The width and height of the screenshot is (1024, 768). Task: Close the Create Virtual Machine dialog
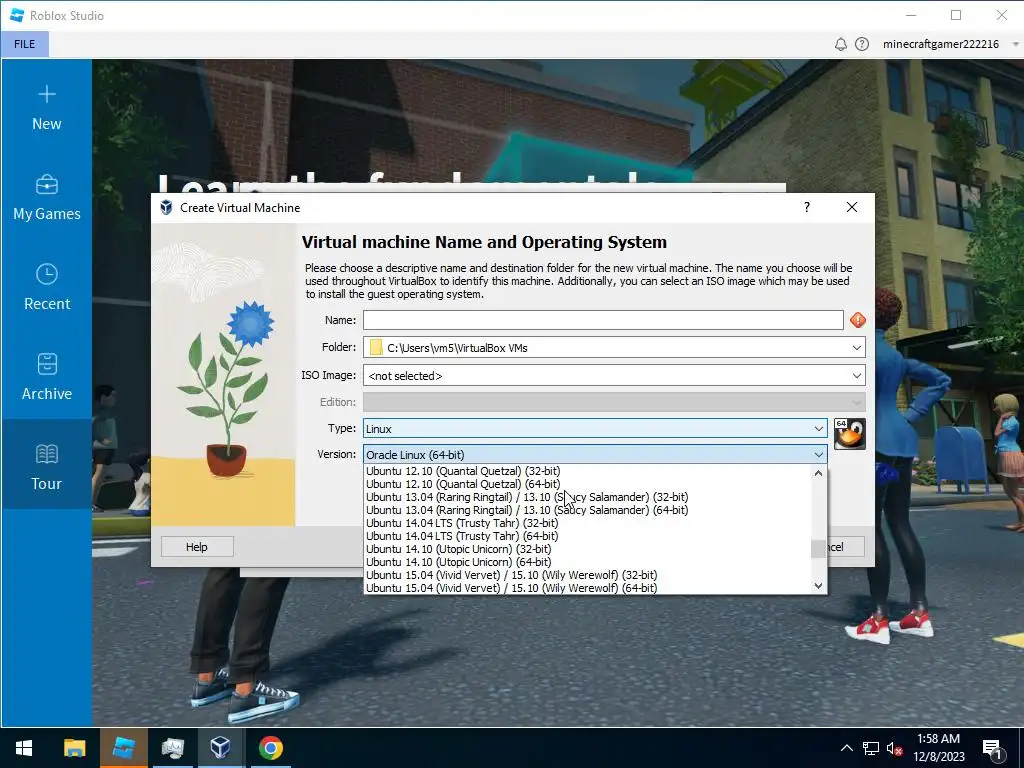852,207
